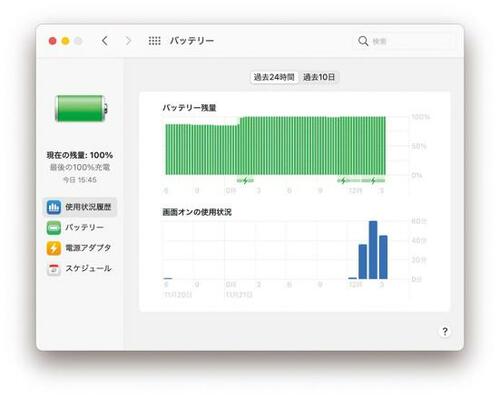The image size is (500, 398).
Task: Click the orange power adapter bolt icon
Action: click(x=54, y=248)
